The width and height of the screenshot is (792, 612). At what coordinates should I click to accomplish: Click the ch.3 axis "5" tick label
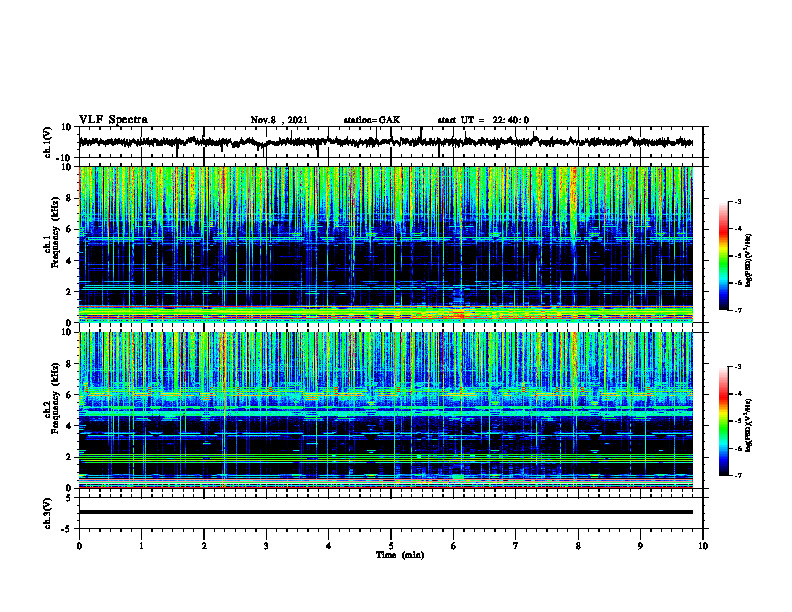[70, 498]
